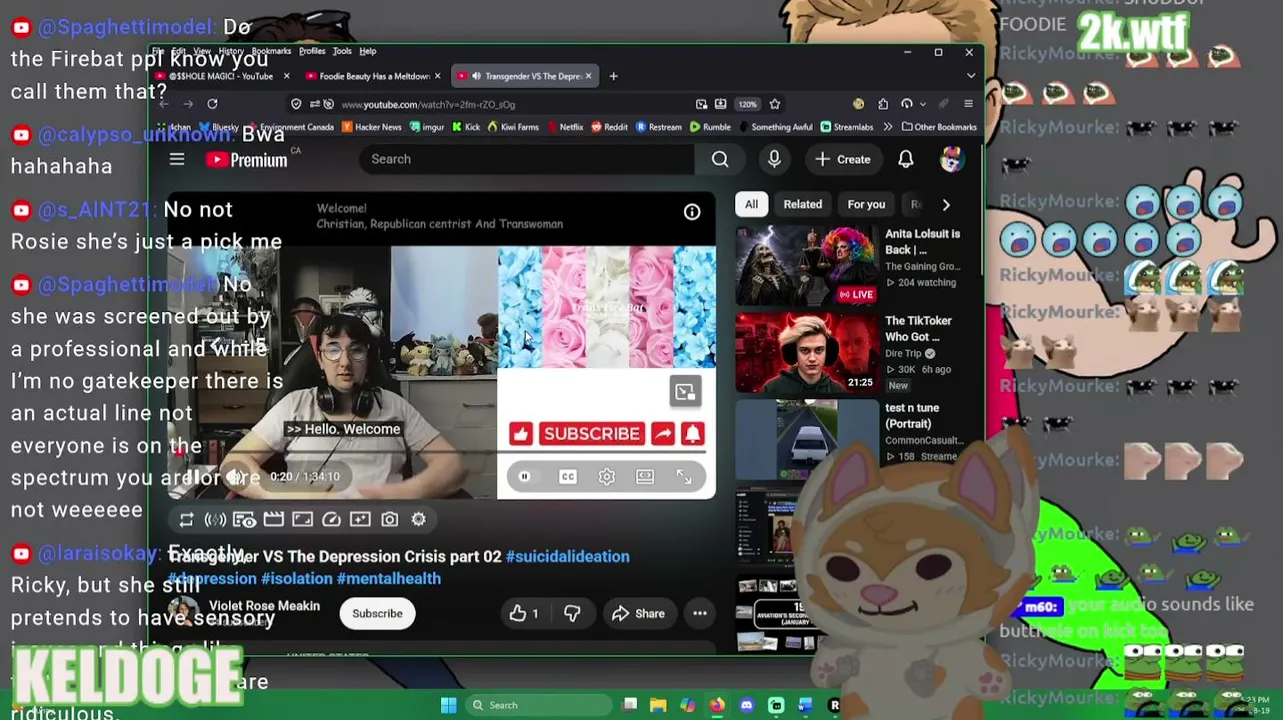Share the video
The width and height of the screenshot is (1283, 720).
tap(638, 613)
